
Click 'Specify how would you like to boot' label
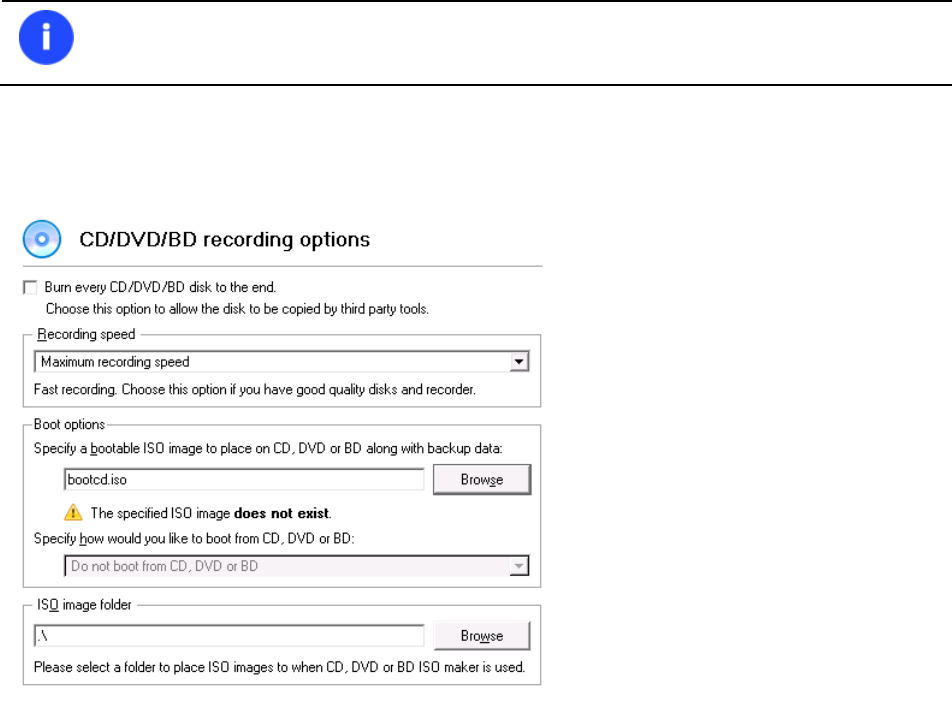[x=194, y=538]
